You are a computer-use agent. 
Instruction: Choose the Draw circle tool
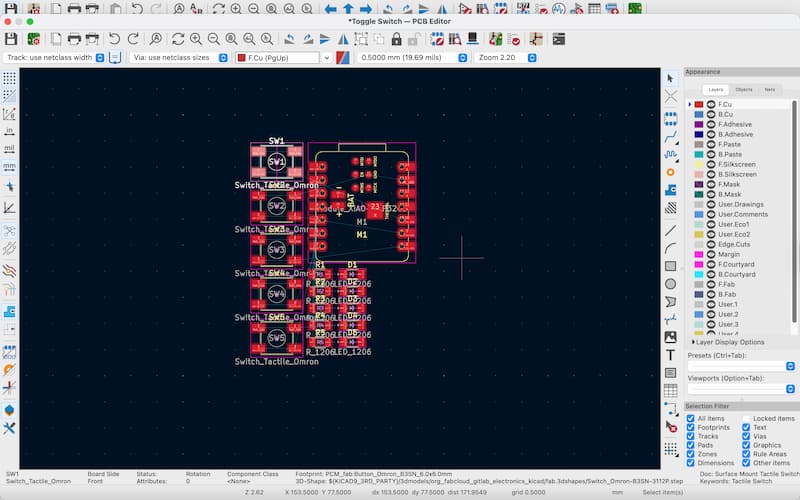click(x=670, y=284)
